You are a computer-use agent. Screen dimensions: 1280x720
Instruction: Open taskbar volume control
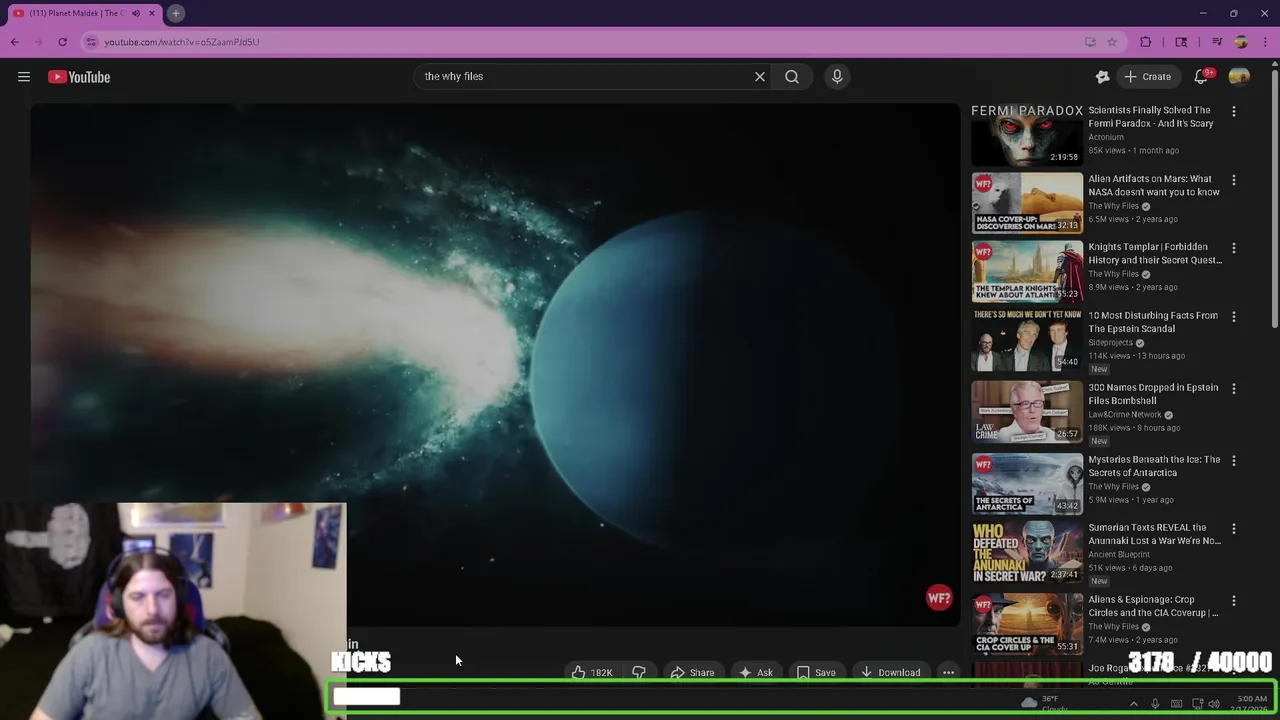click(1214, 704)
